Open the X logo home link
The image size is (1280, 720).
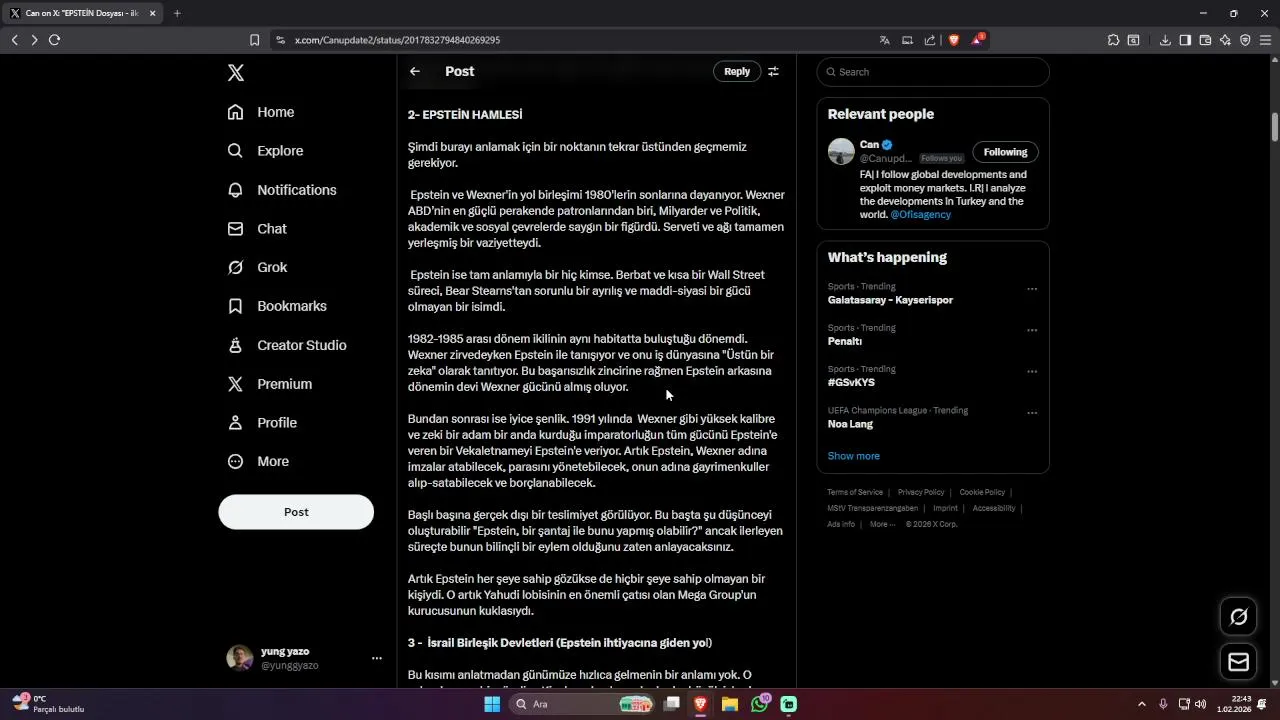(x=235, y=72)
